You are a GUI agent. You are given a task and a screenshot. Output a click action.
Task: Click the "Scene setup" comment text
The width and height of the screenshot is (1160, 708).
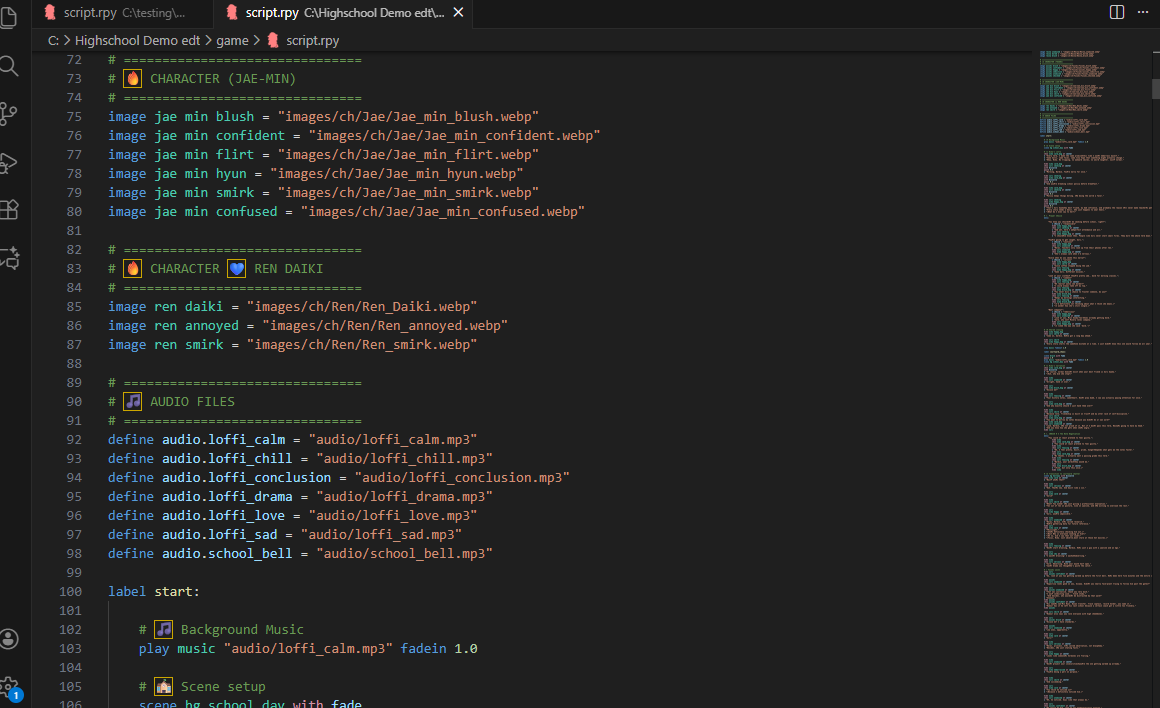pos(223,687)
